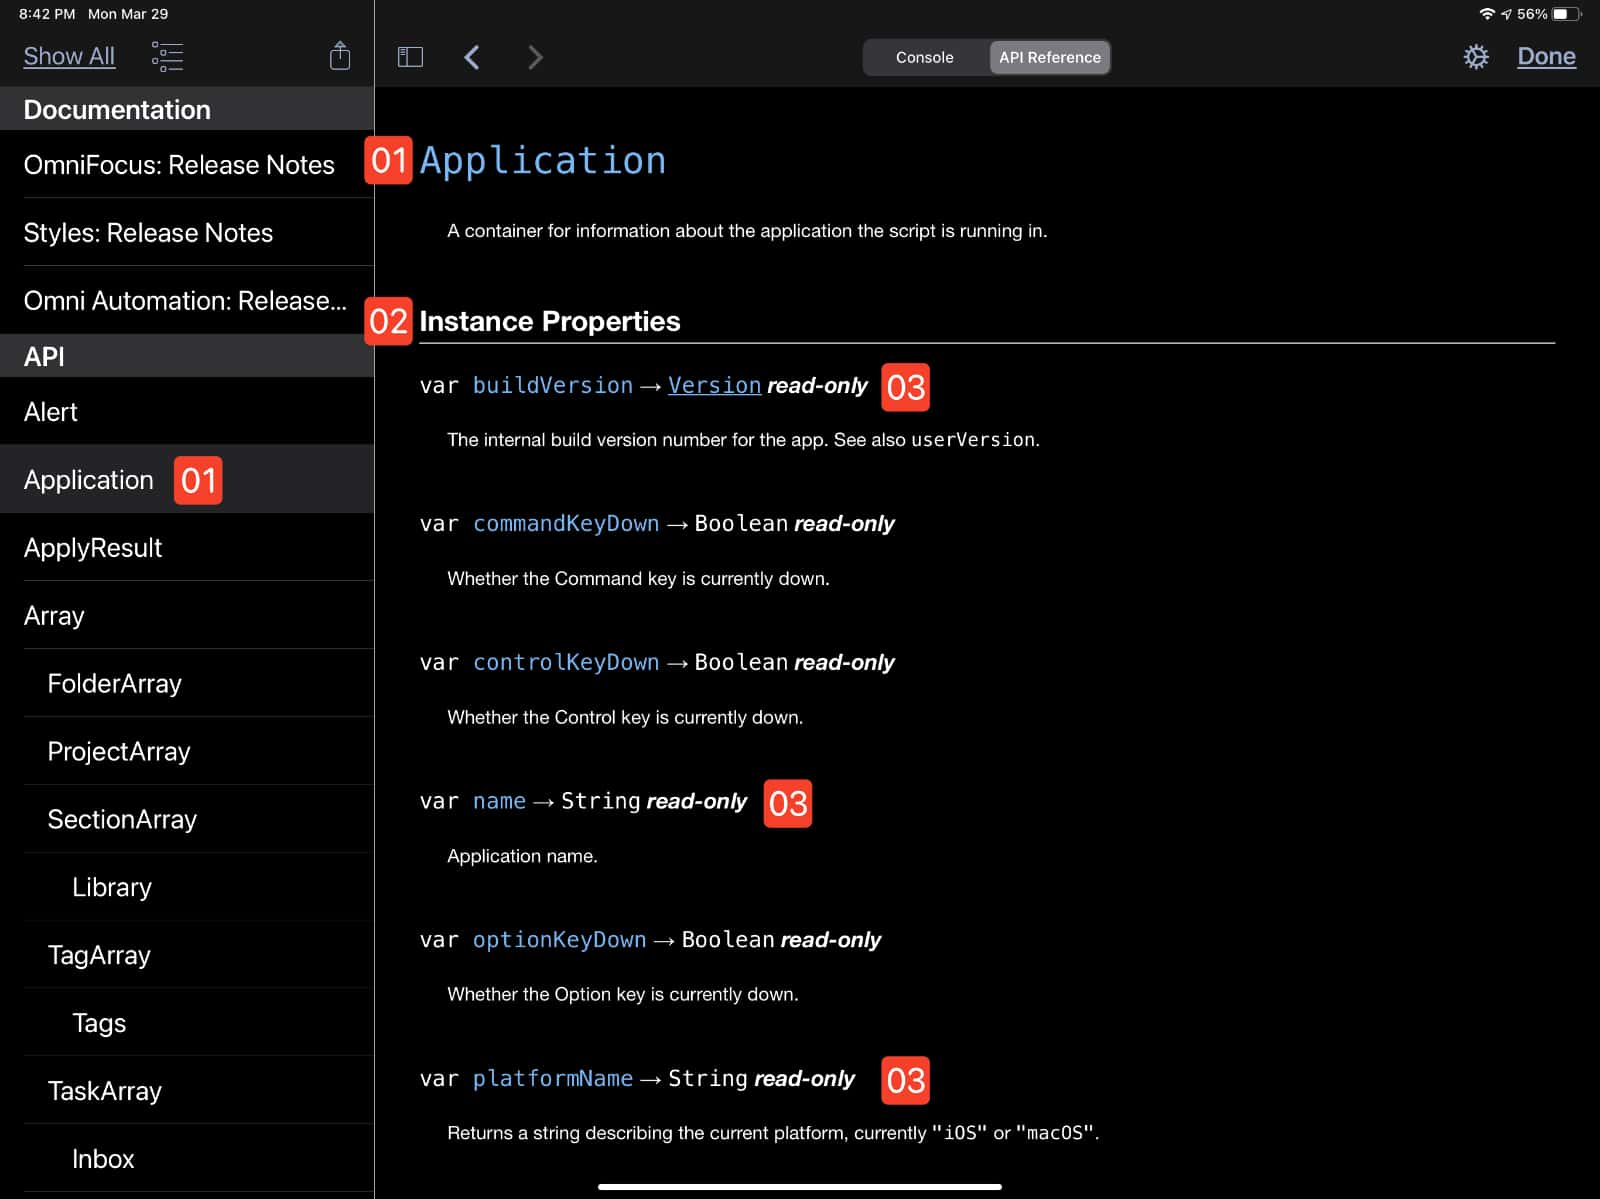This screenshot has width=1600, height=1199.
Task: Select Inbox in the sidebar
Action: [x=187, y=1159]
